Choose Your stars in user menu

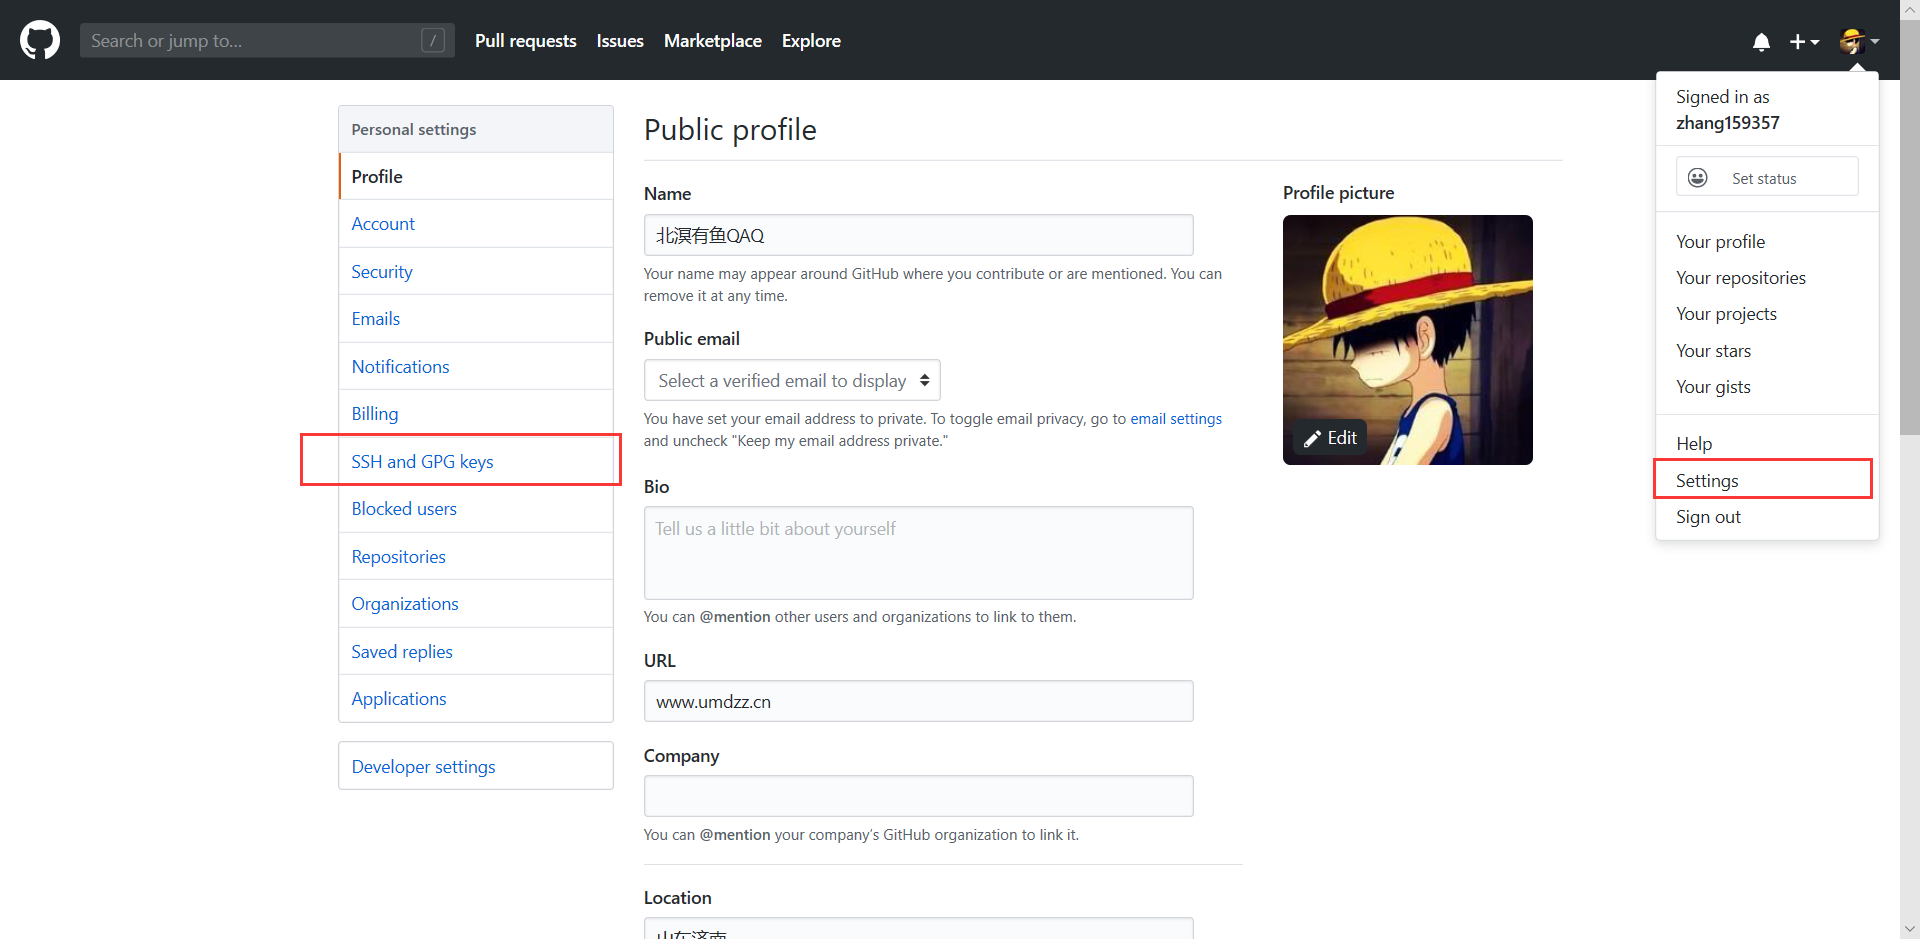pos(1767,351)
